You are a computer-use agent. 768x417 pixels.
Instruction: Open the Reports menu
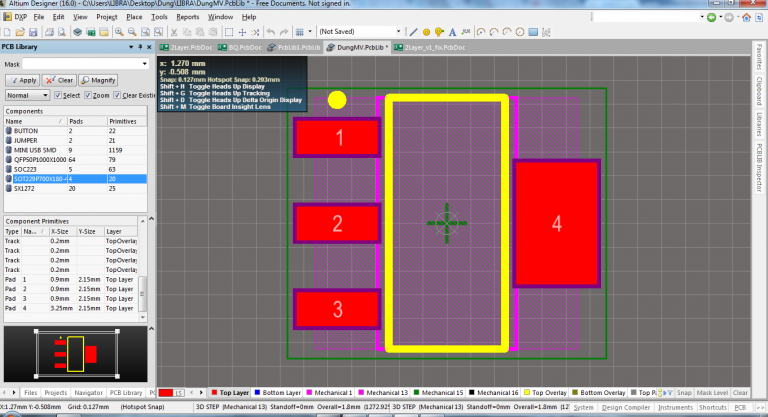coord(187,17)
